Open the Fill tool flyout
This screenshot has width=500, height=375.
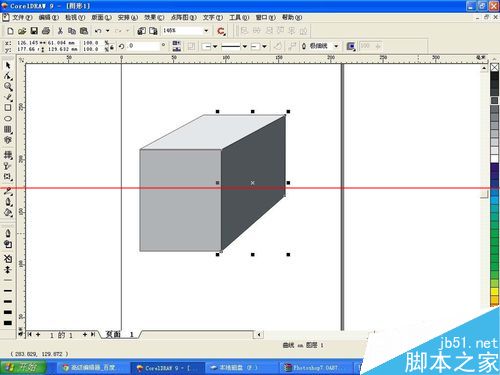(8, 212)
